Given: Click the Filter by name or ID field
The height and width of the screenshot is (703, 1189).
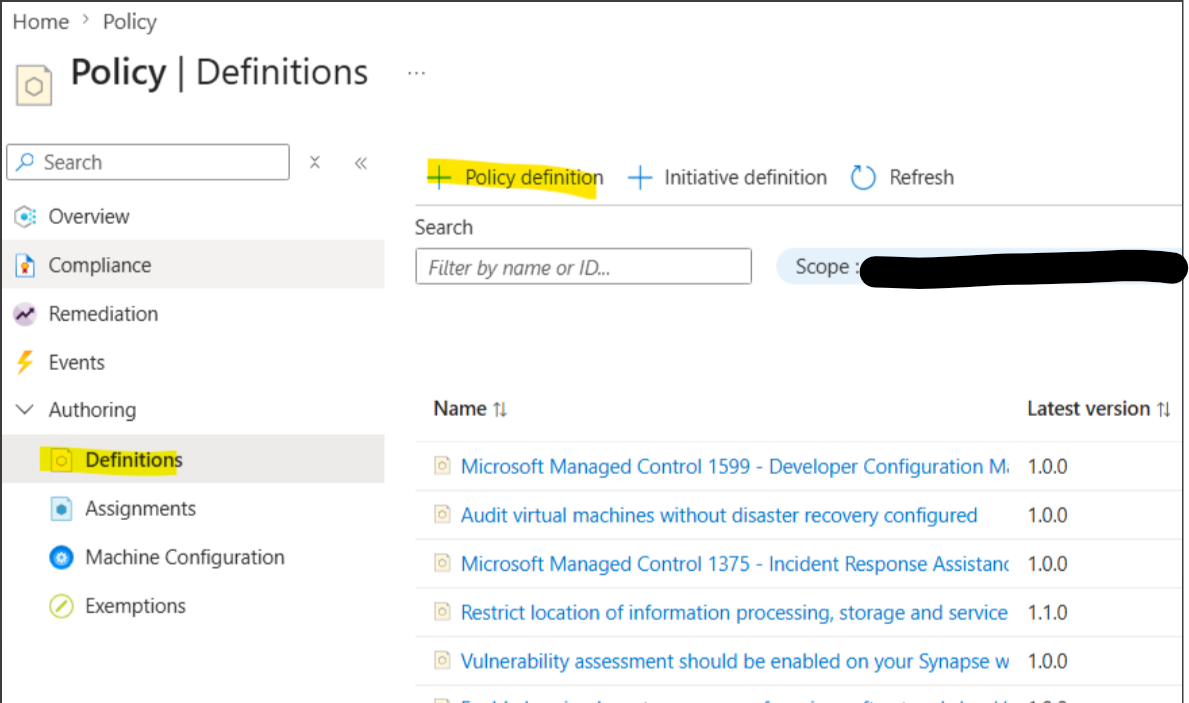Looking at the screenshot, I should pos(583,267).
